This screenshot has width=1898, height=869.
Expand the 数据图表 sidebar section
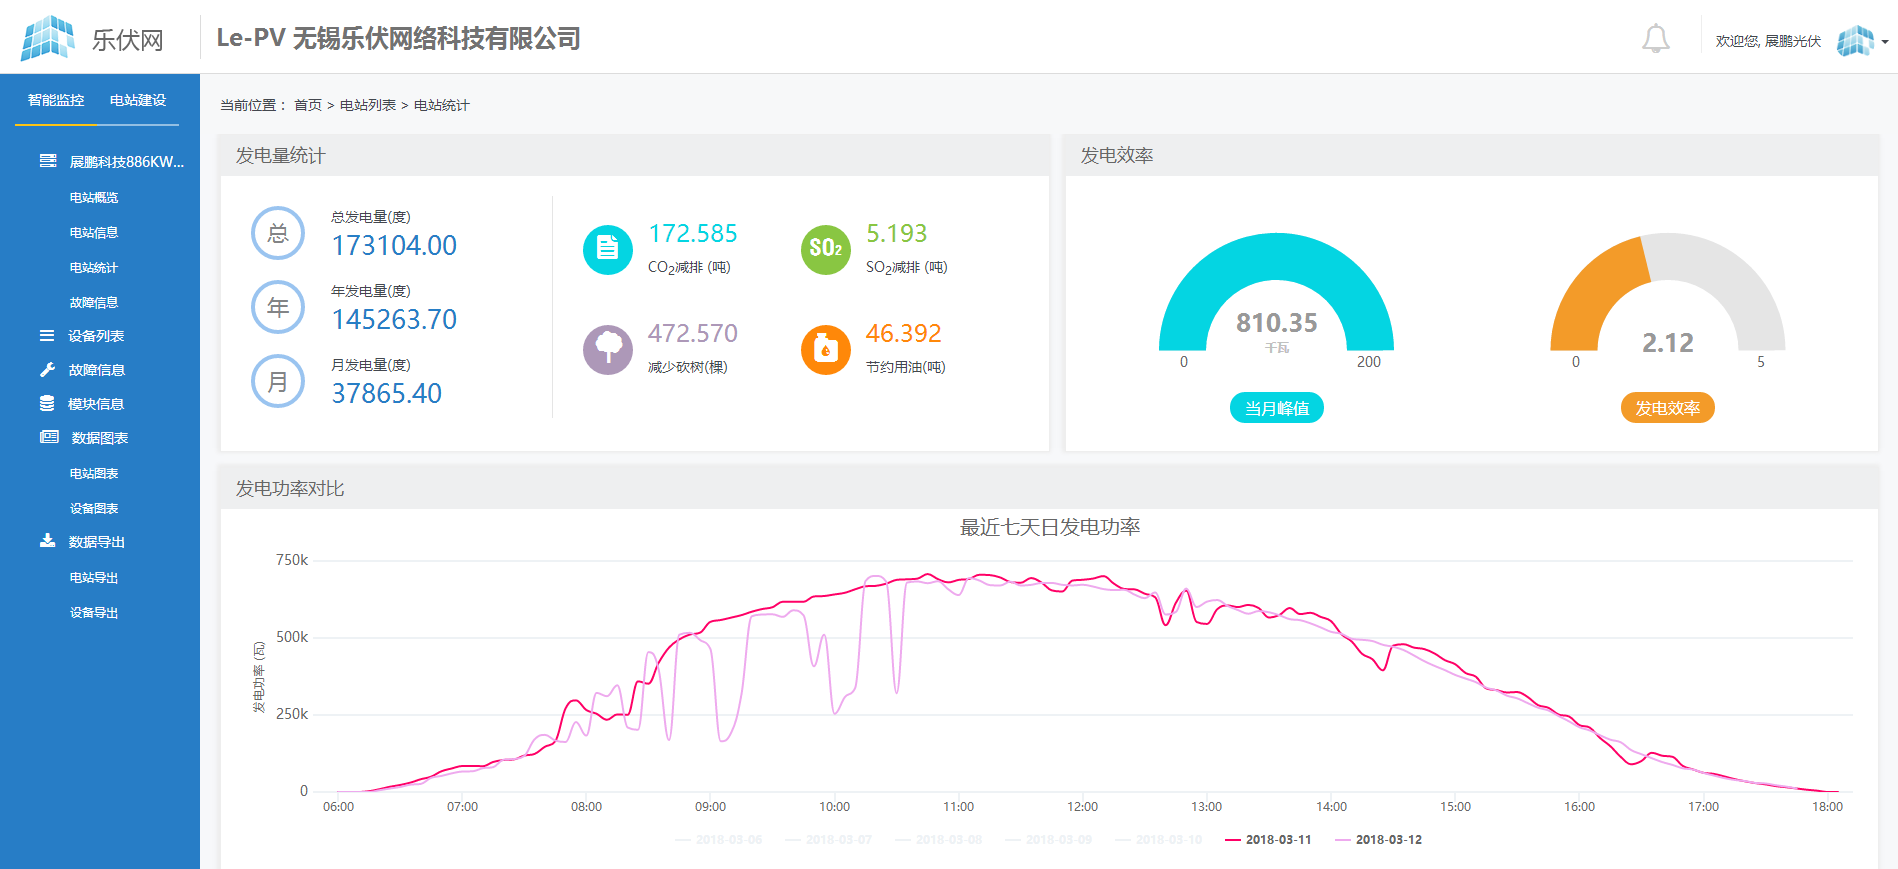[99, 438]
